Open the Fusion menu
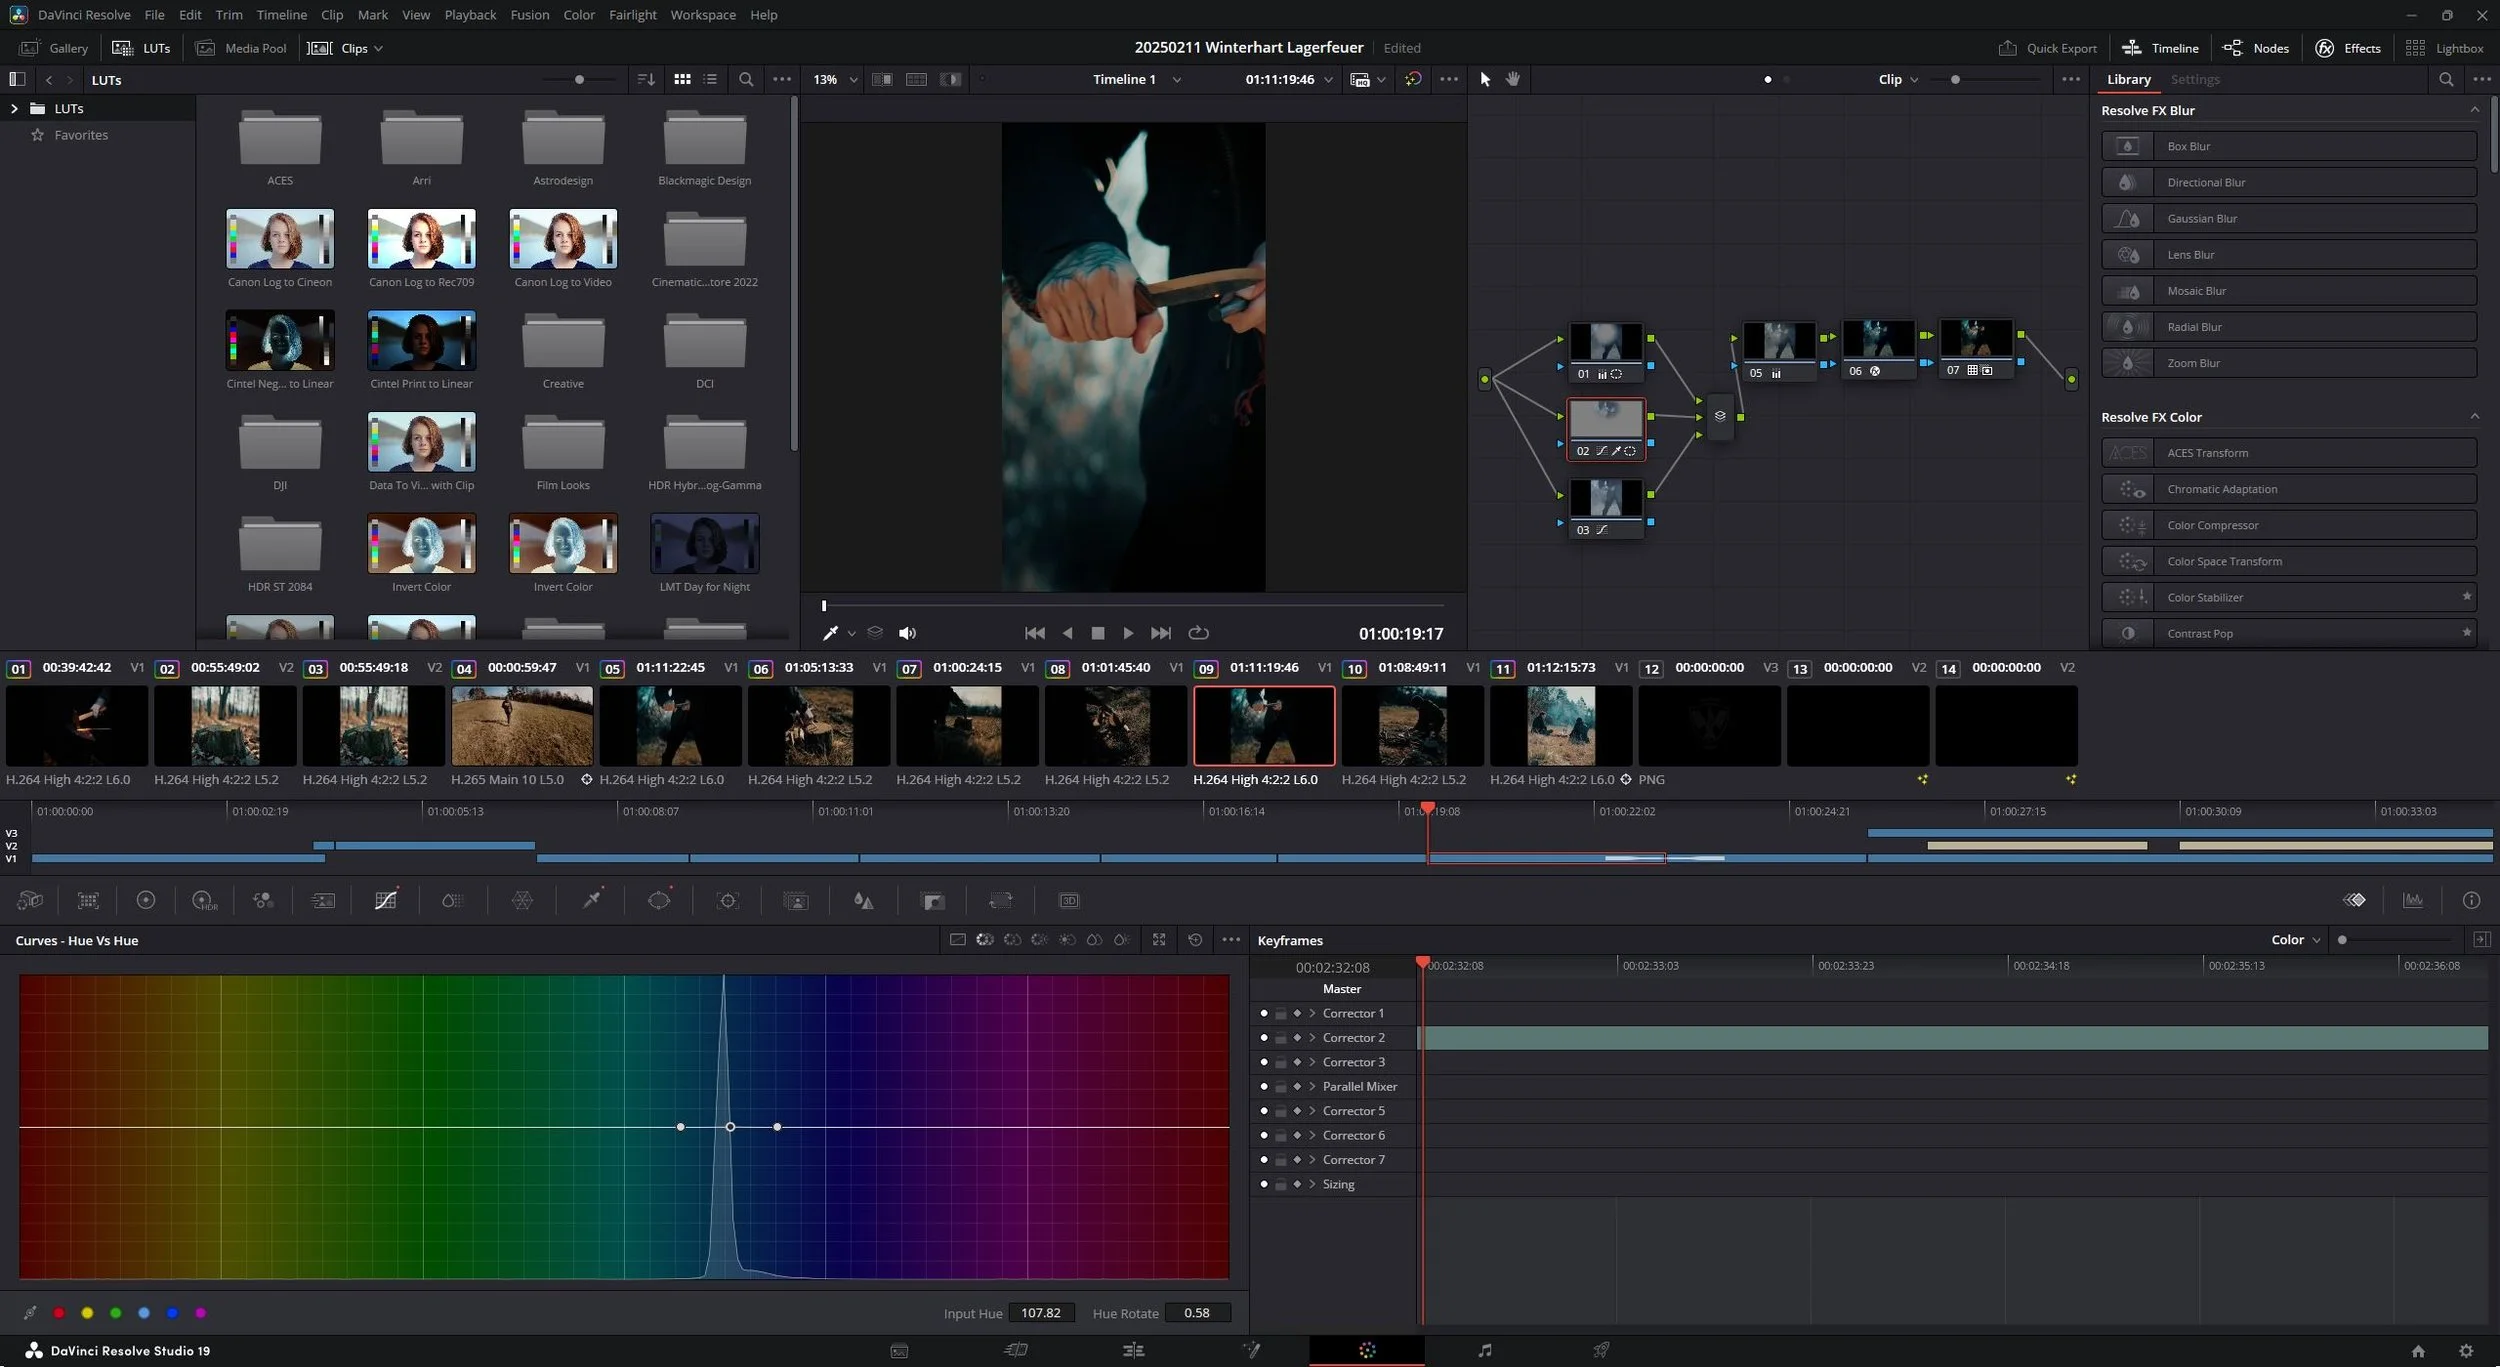2500x1367 pixels. coord(529,15)
